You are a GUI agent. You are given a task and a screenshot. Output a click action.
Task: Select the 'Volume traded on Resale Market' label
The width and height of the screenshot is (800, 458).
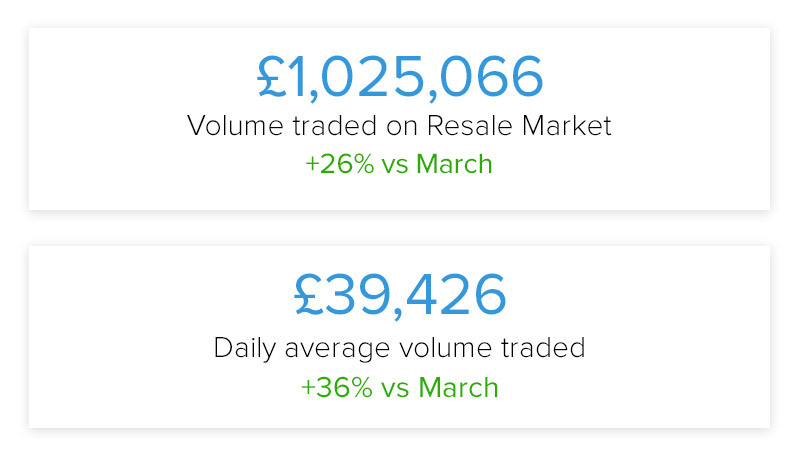click(399, 125)
